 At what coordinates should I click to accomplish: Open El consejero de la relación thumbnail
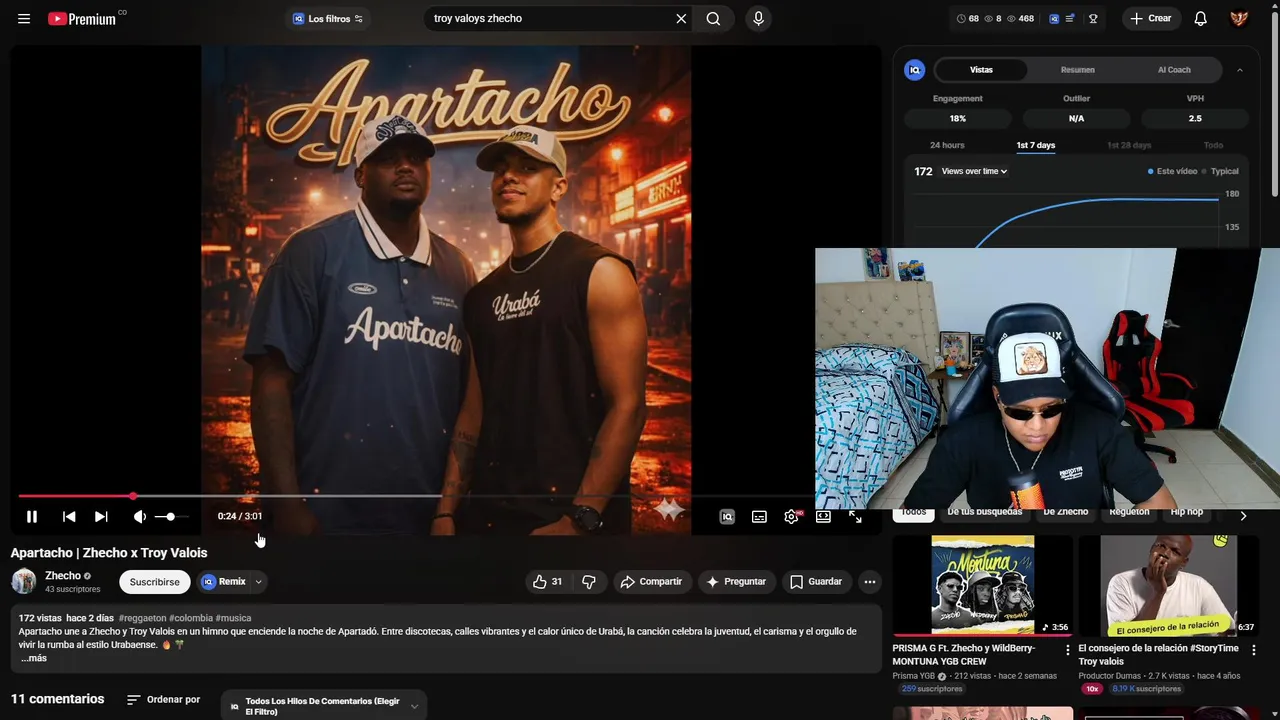(x=1168, y=585)
